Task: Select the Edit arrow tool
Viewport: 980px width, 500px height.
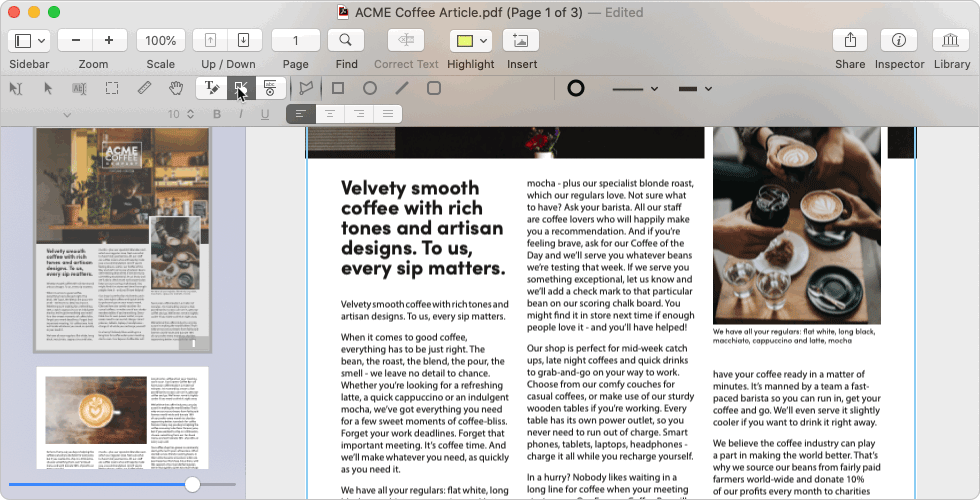Action: (48, 89)
